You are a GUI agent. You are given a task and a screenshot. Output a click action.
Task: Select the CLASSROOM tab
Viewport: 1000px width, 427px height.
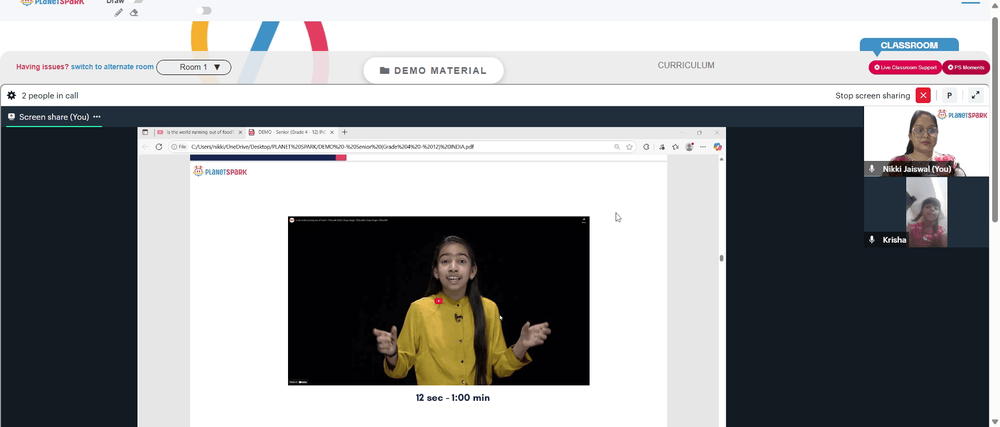pyautogui.click(x=909, y=45)
